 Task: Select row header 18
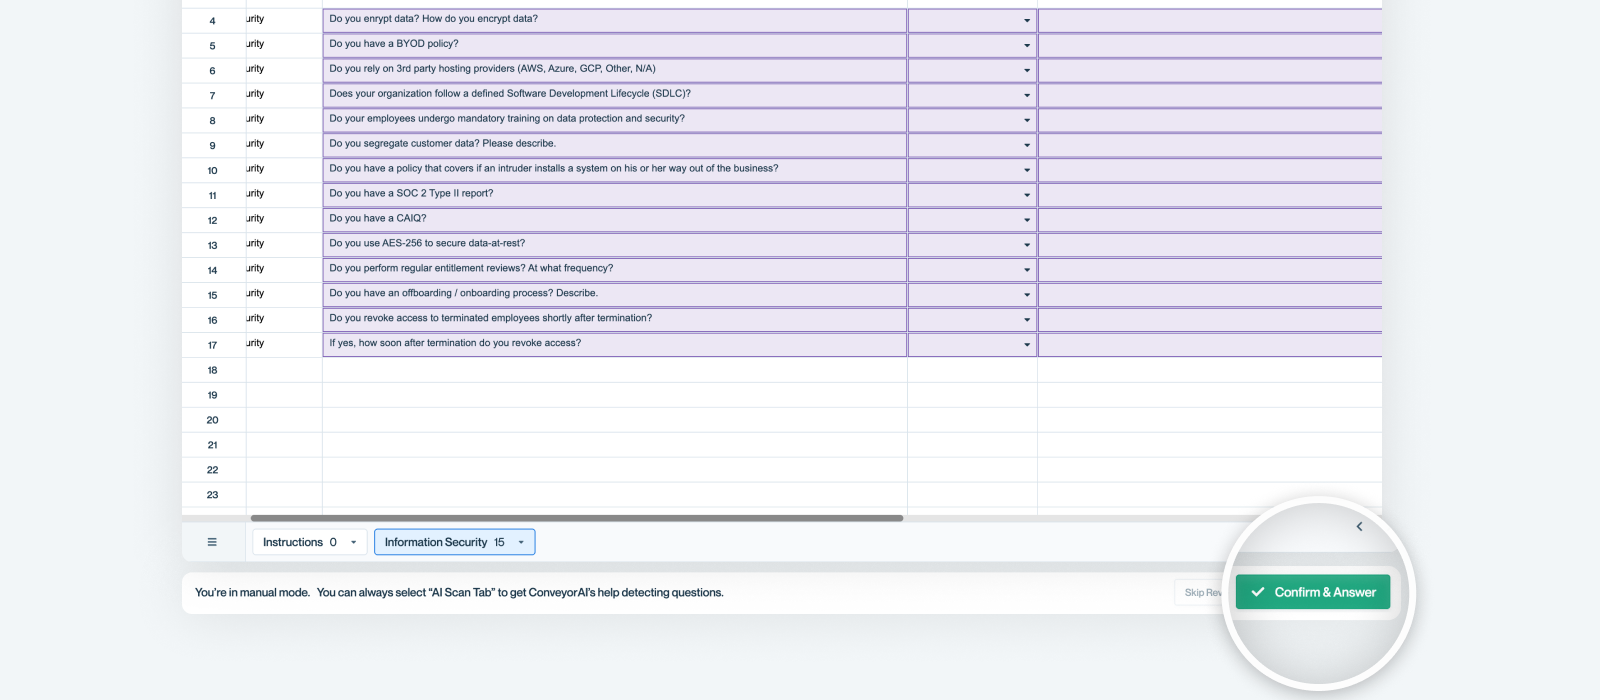(x=213, y=371)
